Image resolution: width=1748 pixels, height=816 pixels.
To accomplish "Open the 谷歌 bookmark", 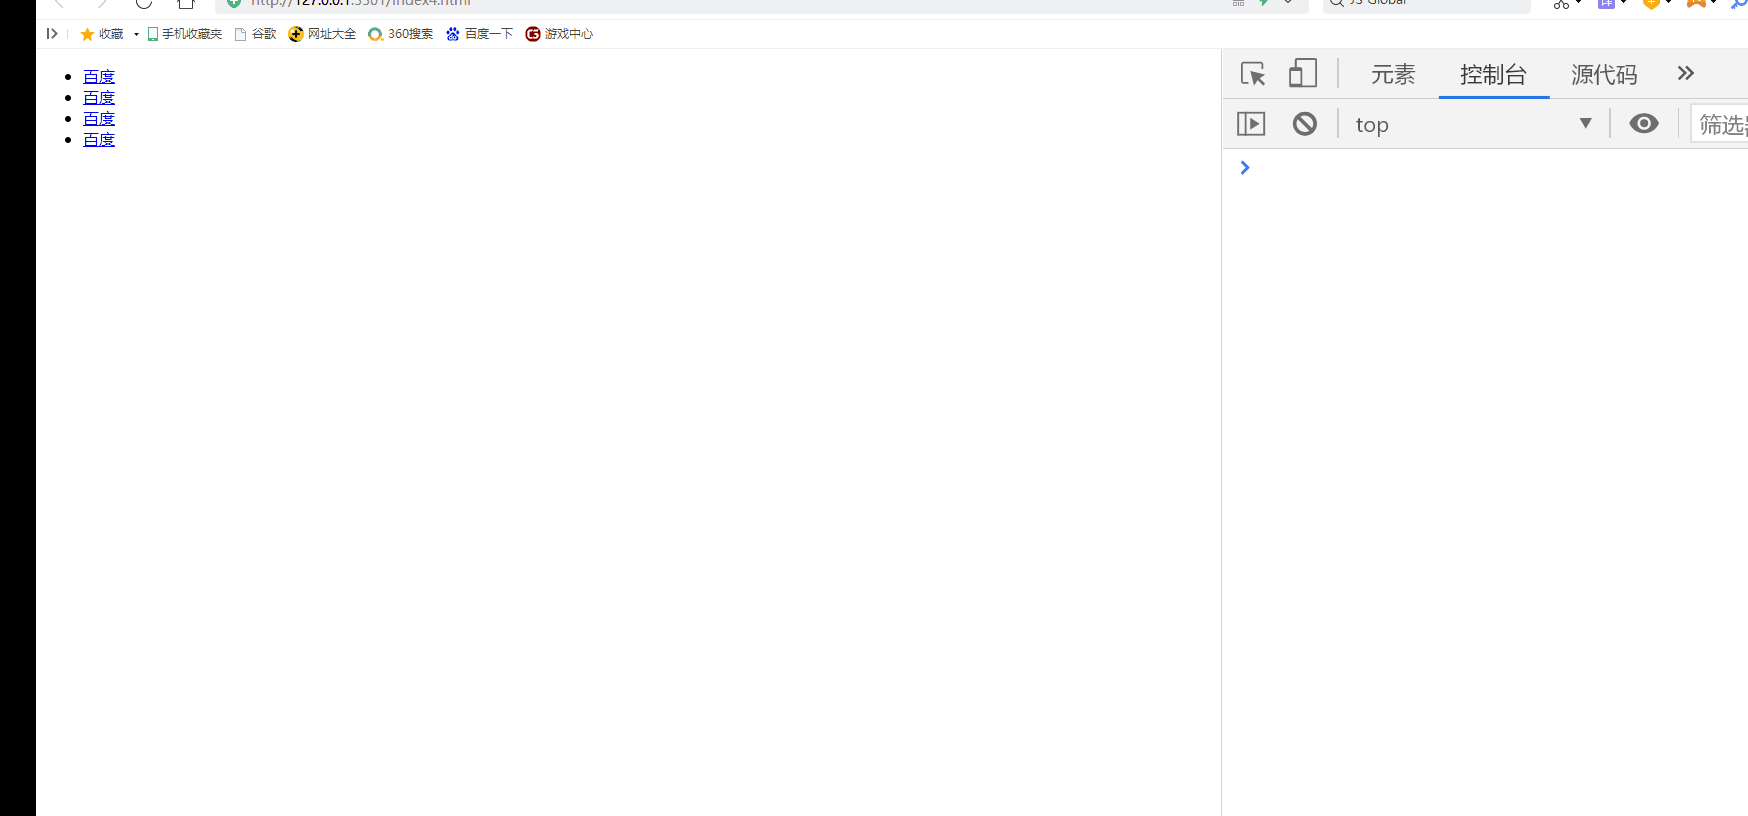I will 255,34.
